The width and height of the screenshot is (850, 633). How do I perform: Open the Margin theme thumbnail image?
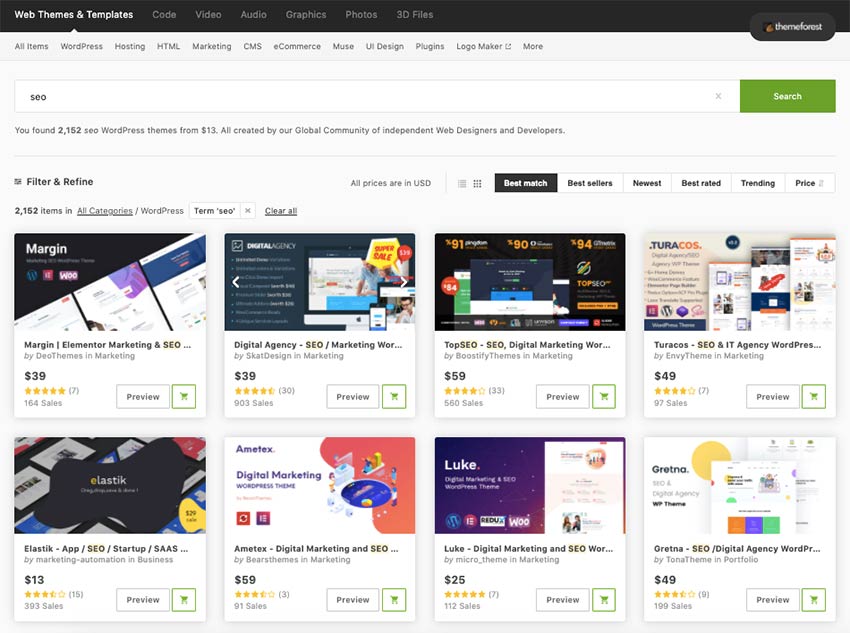click(x=110, y=282)
